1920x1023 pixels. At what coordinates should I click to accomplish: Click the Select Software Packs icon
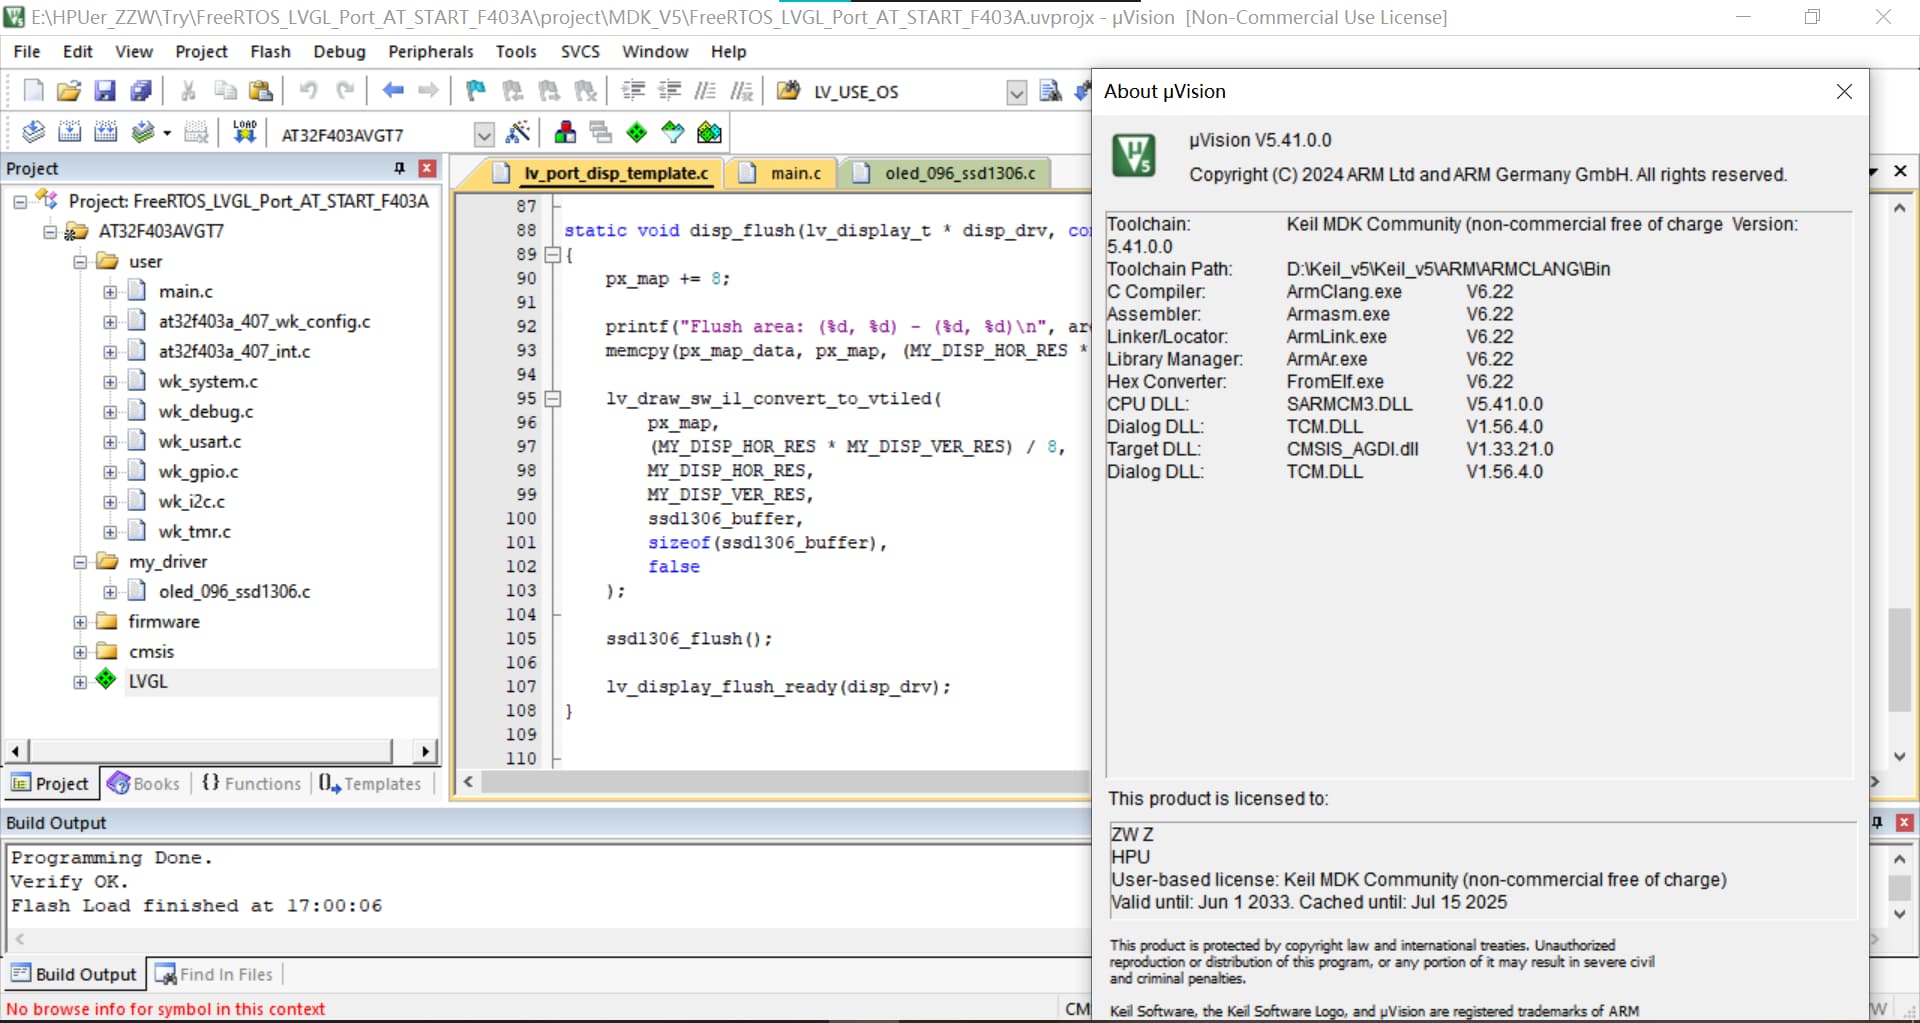(x=673, y=132)
